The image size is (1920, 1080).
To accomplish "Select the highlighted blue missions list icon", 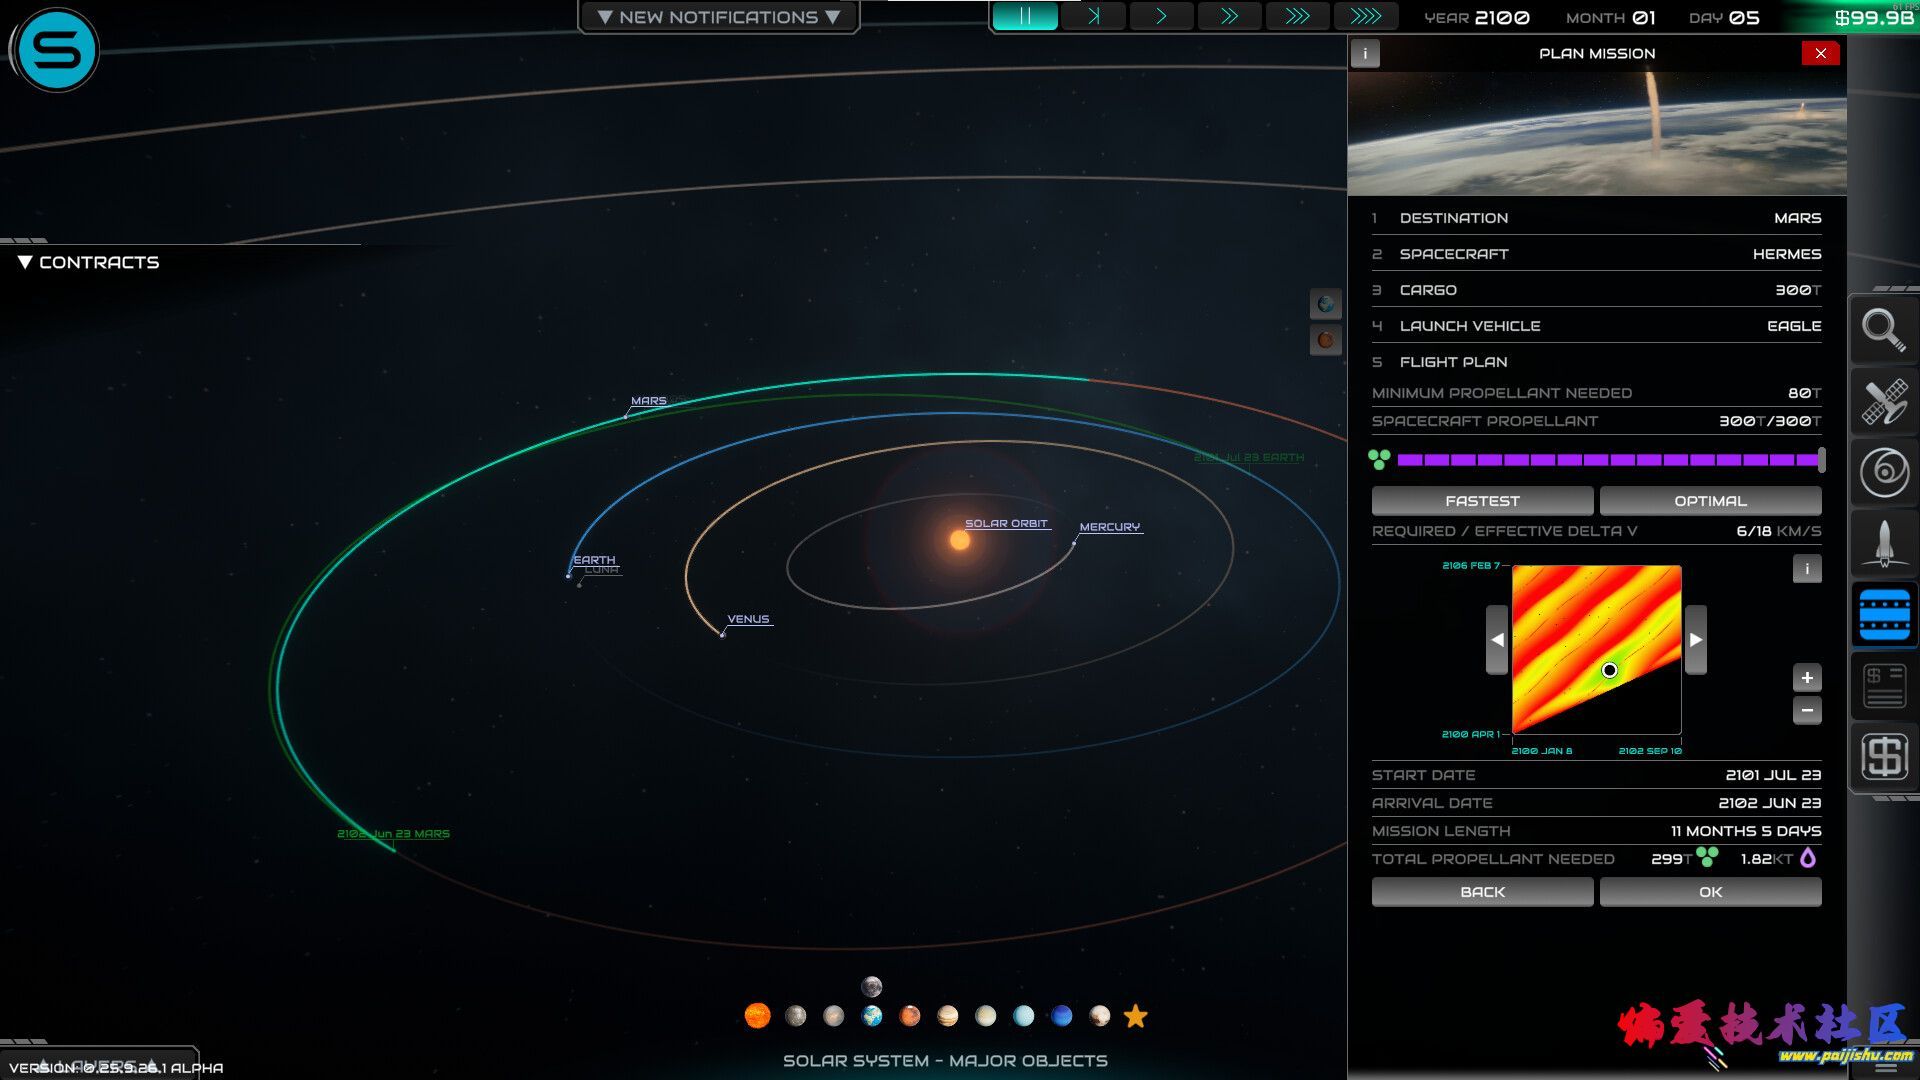I will tap(1884, 614).
